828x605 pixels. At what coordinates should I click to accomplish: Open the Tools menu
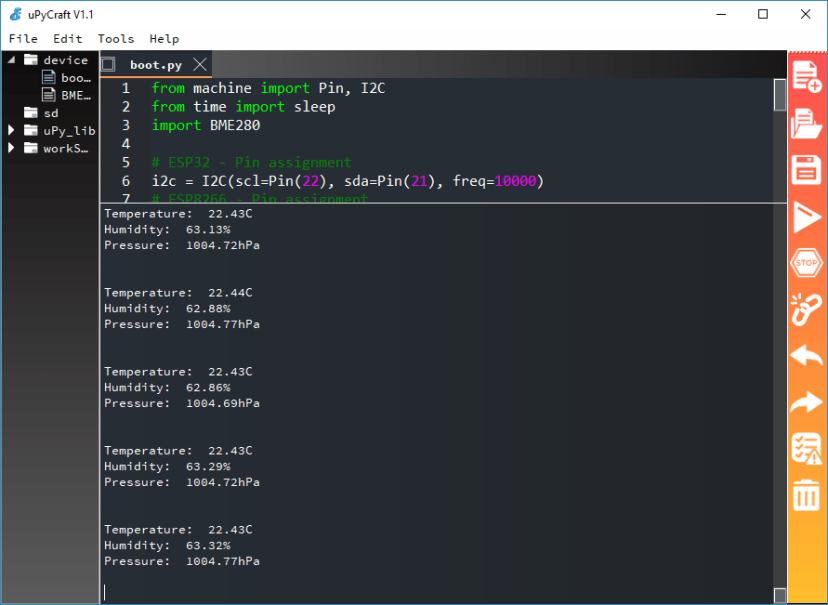click(115, 38)
